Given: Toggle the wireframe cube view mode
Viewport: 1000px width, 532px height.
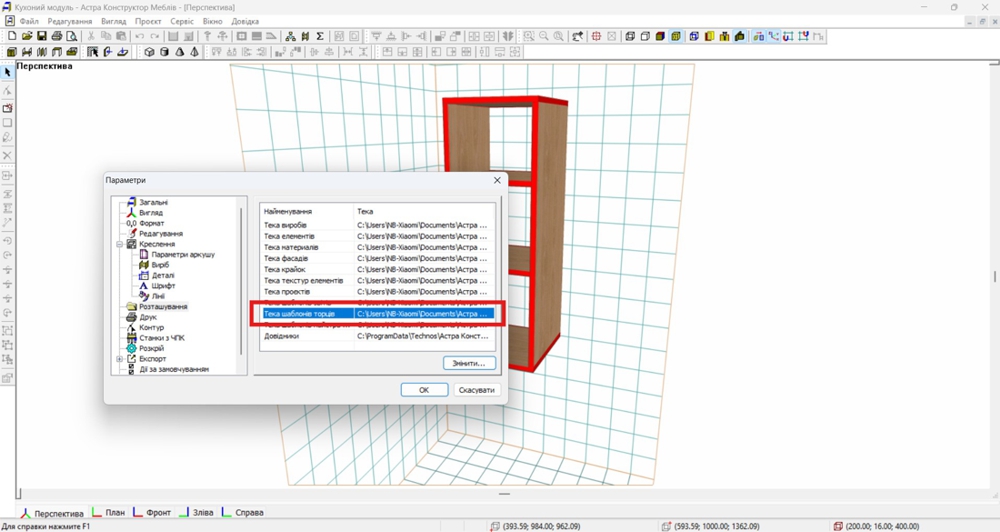Looking at the screenshot, I should [x=629, y=36].
